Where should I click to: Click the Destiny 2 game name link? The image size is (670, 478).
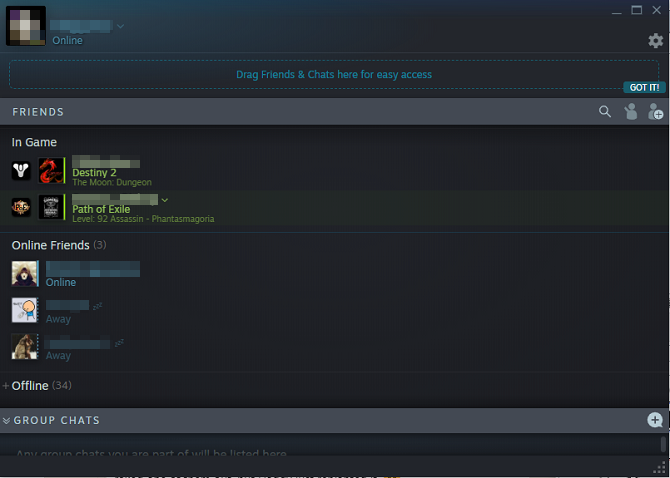94,173
